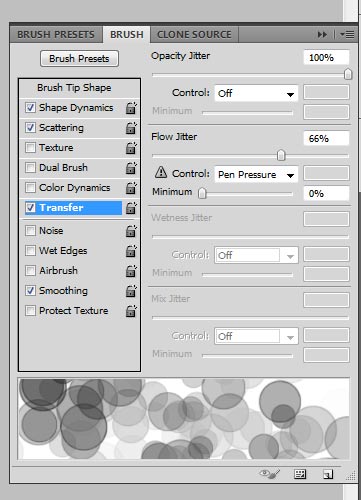Open the Opacity Jitter Control dropdown
361x500 pixels.
[x=256, y=93]
